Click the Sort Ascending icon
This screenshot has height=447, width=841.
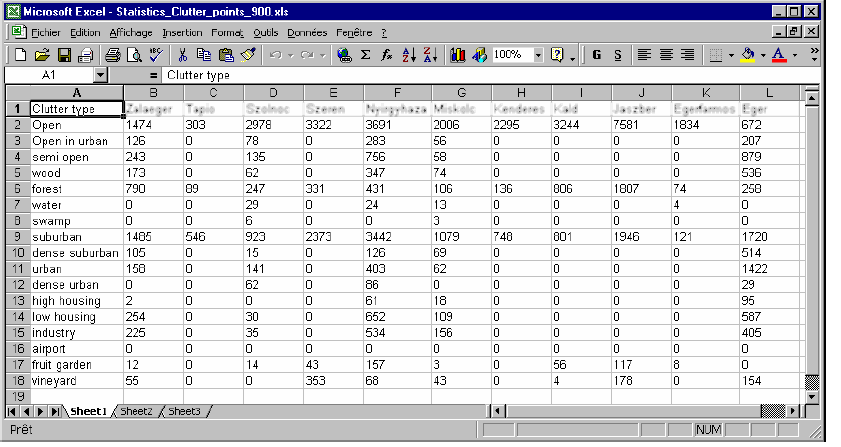pyautogui.click(x=410, y=54)
